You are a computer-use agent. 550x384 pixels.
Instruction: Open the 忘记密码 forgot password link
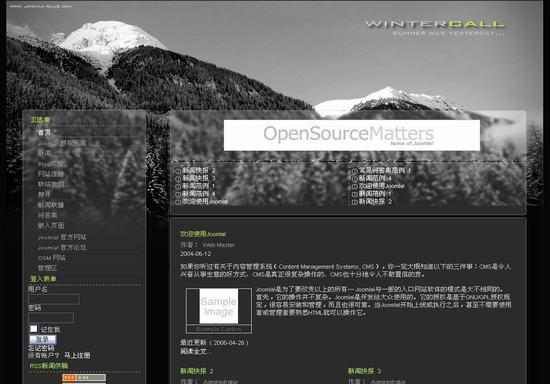[41, 348]
